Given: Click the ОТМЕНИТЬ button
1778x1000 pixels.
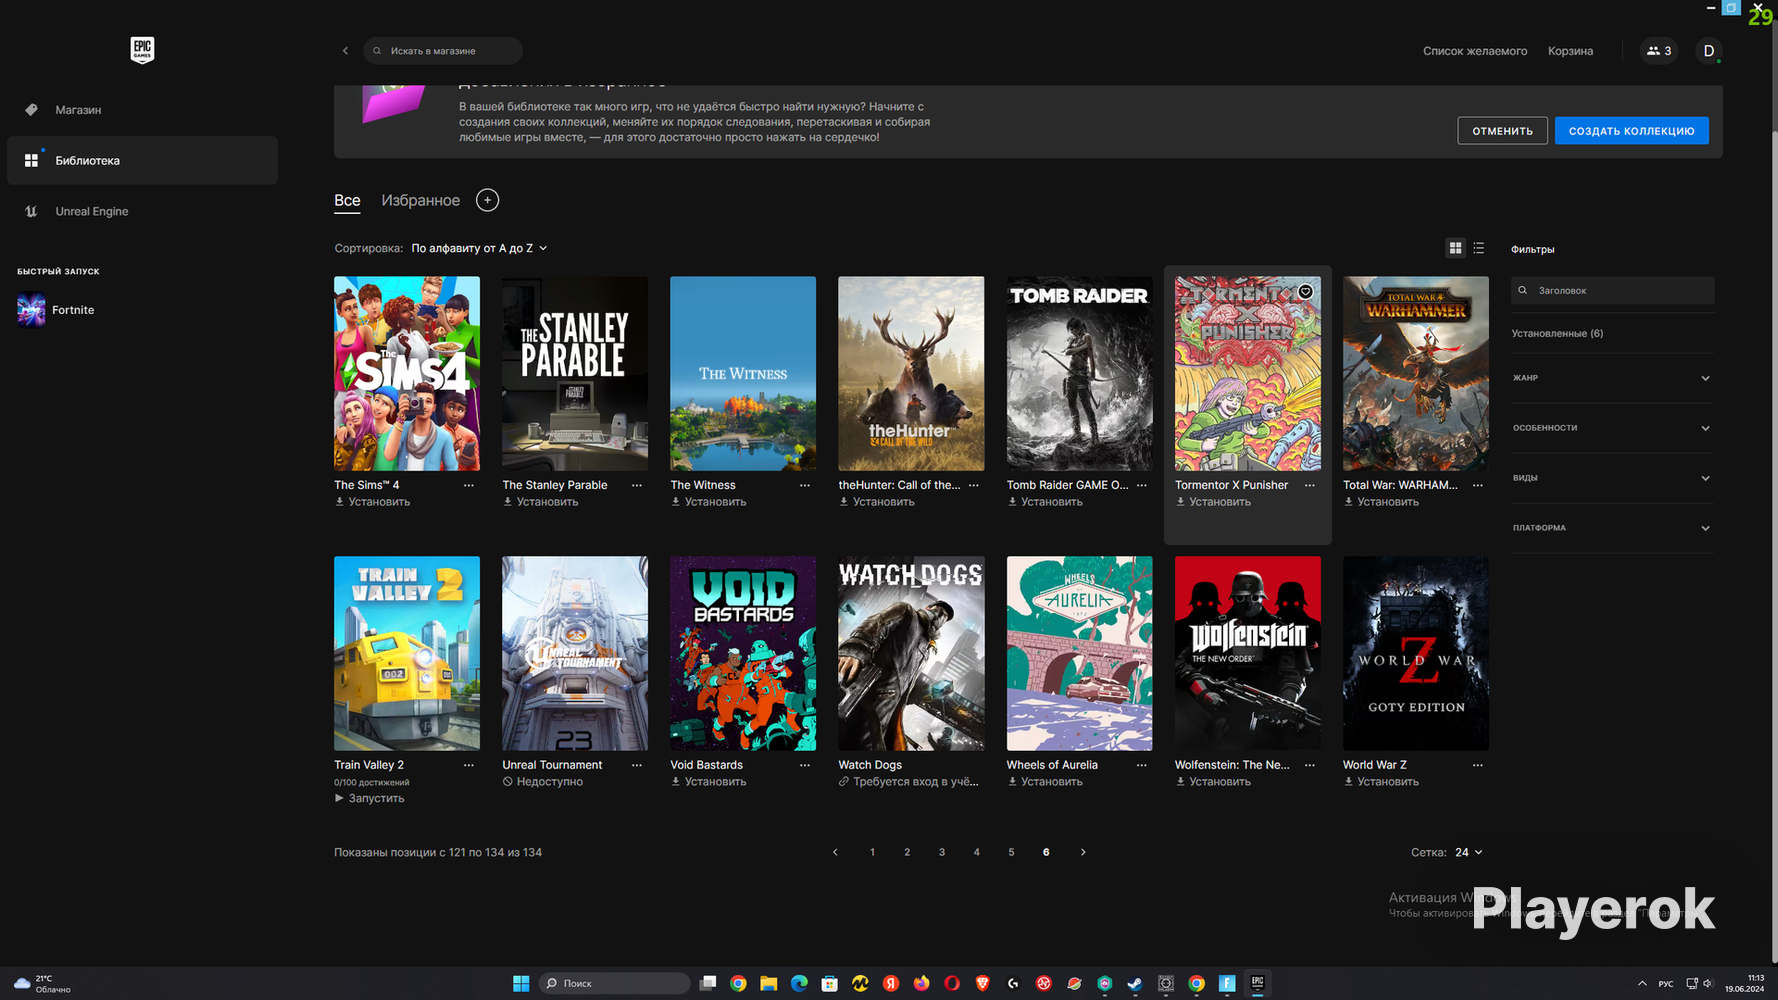Looking at the screenshot, I should [x=1502, y=131].
